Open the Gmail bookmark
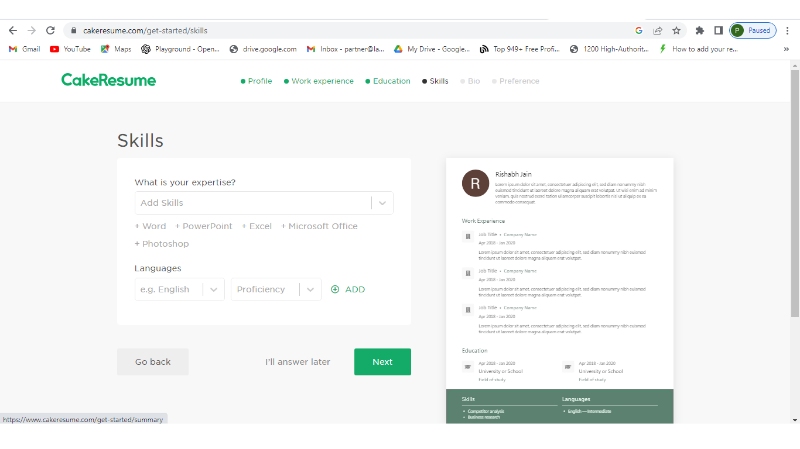The width and height of the screenshot is (800, 449). coord(24,48)
